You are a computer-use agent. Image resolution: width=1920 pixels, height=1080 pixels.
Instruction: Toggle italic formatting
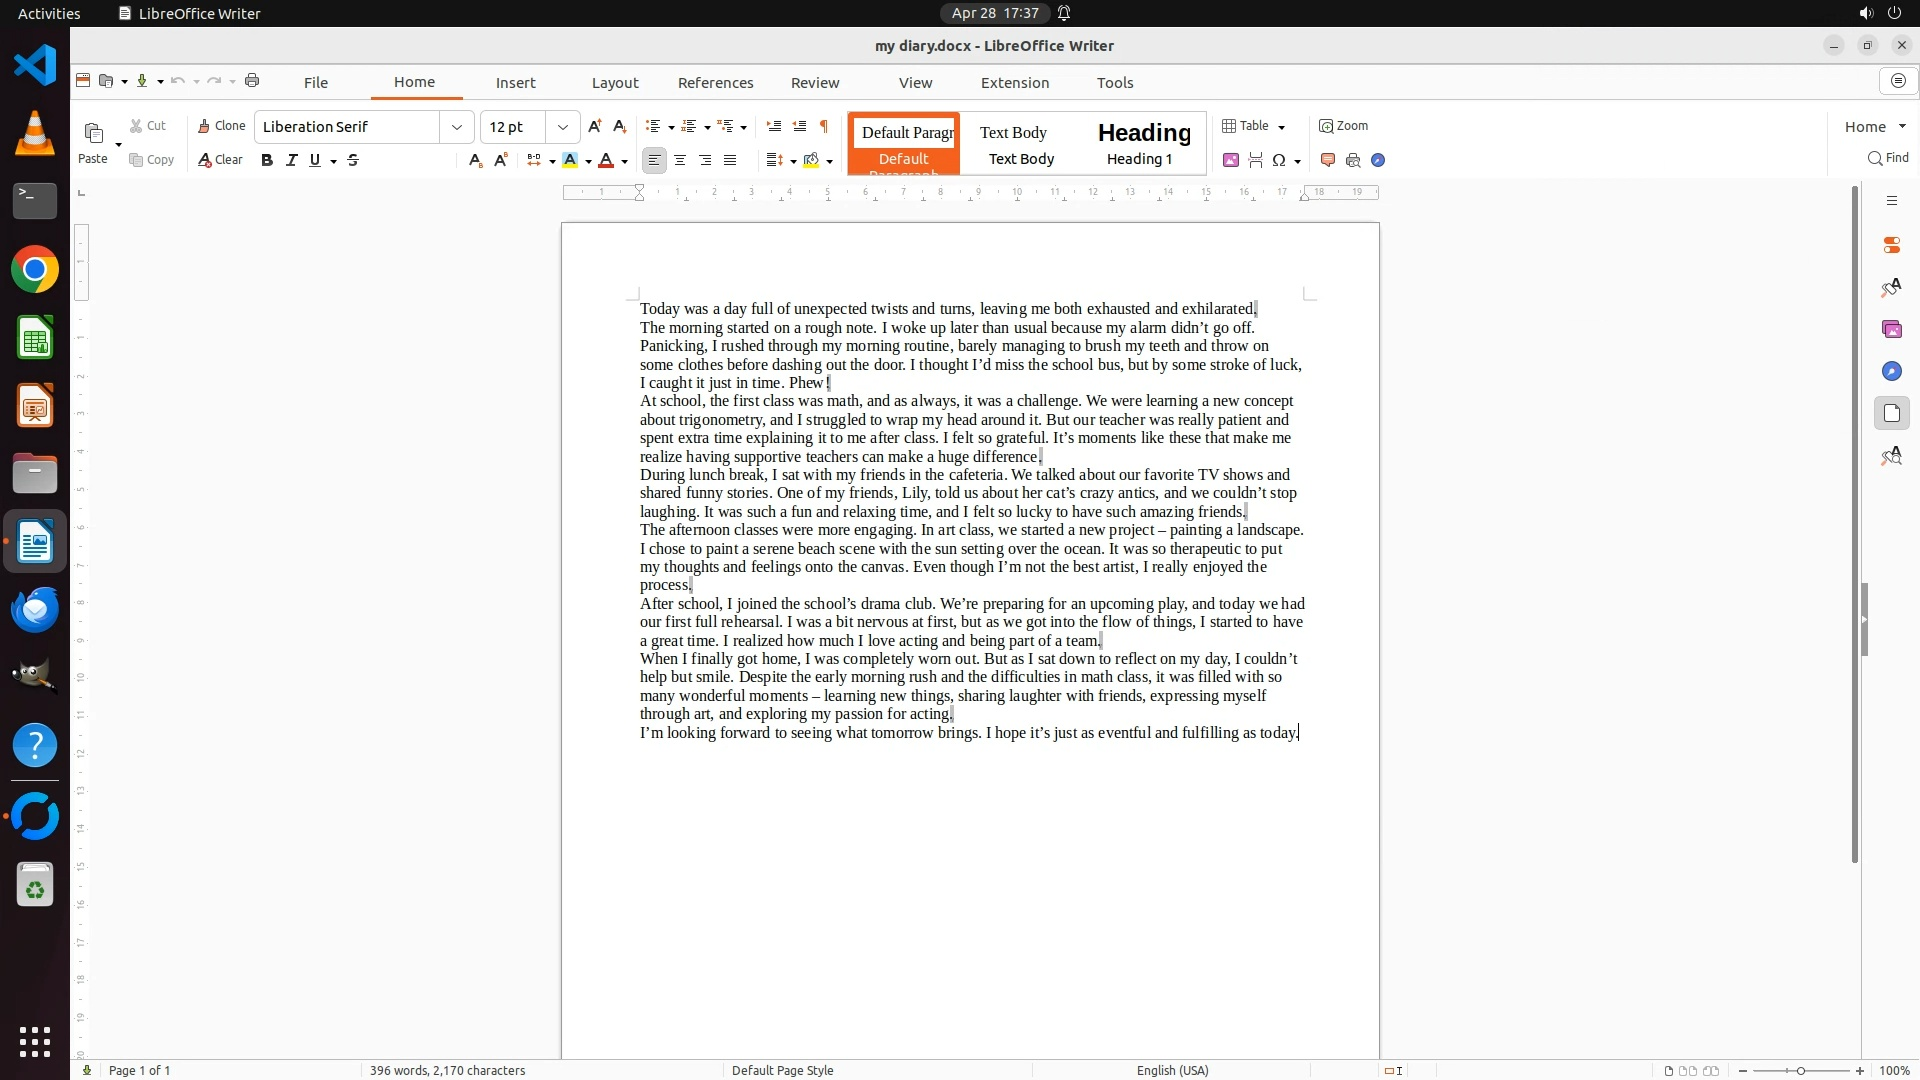291,160
